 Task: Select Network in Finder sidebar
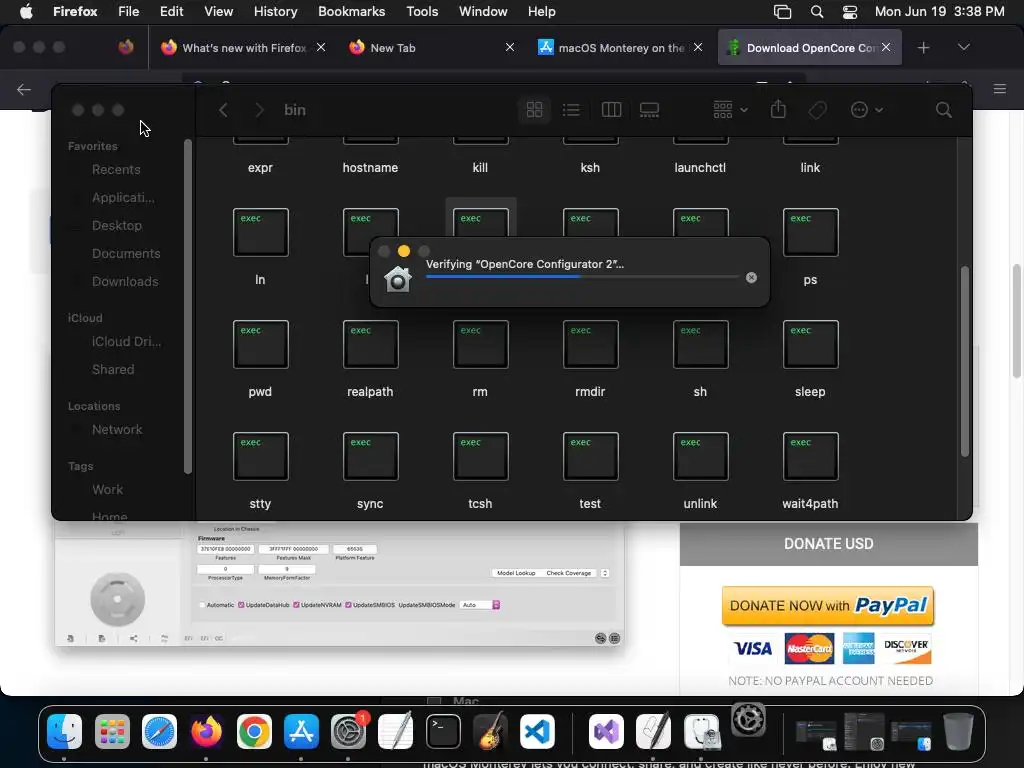(117, 430)
